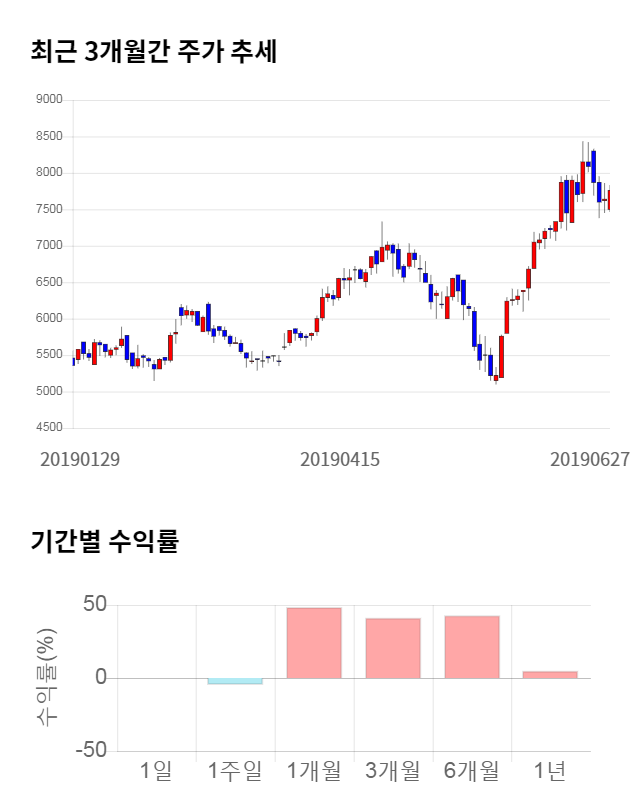Select the '1개월' axis label

314,771
